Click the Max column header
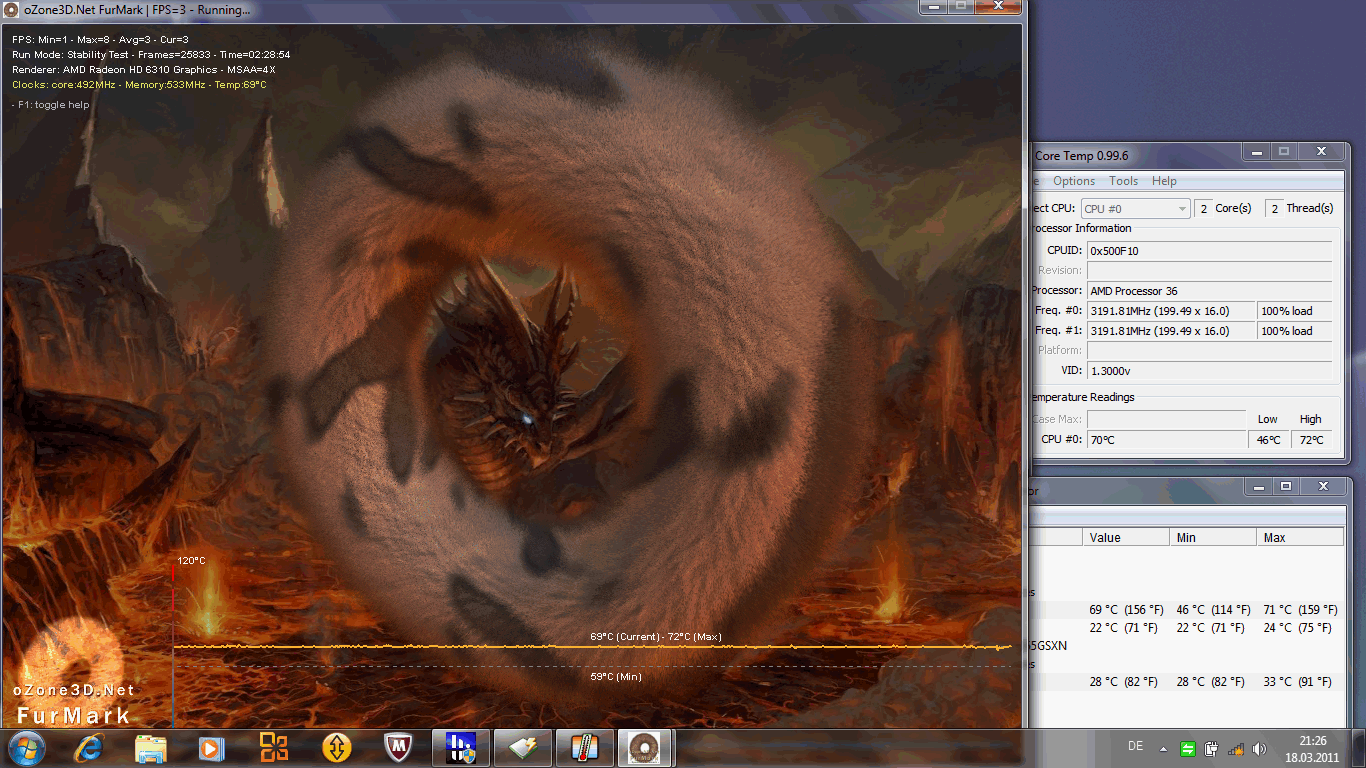The height and width of the screenshot is (768, 1366). 1300,538
